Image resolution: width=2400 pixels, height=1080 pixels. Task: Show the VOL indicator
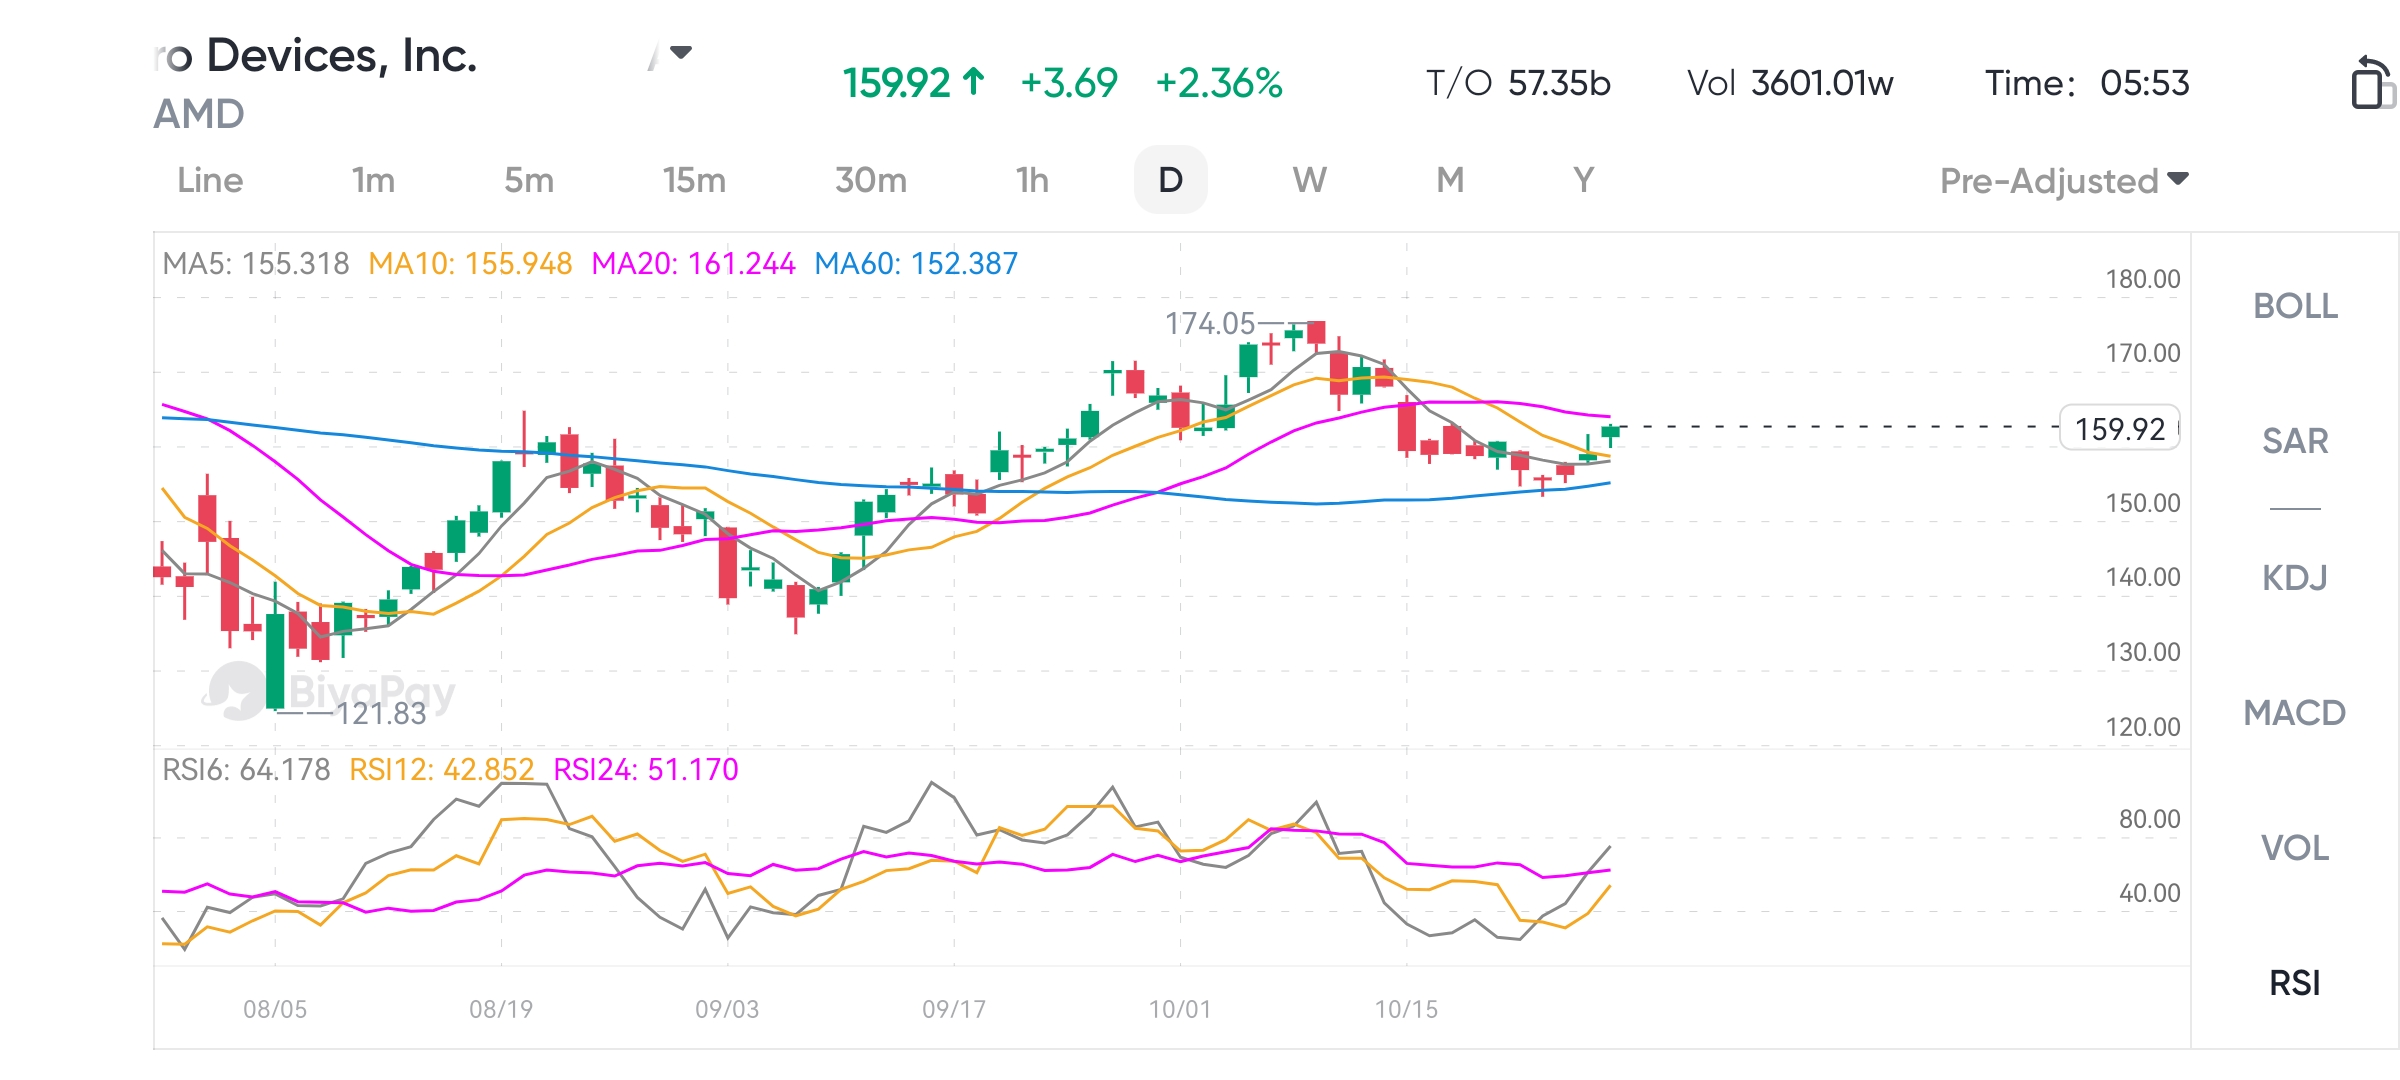pos(2295,848)
